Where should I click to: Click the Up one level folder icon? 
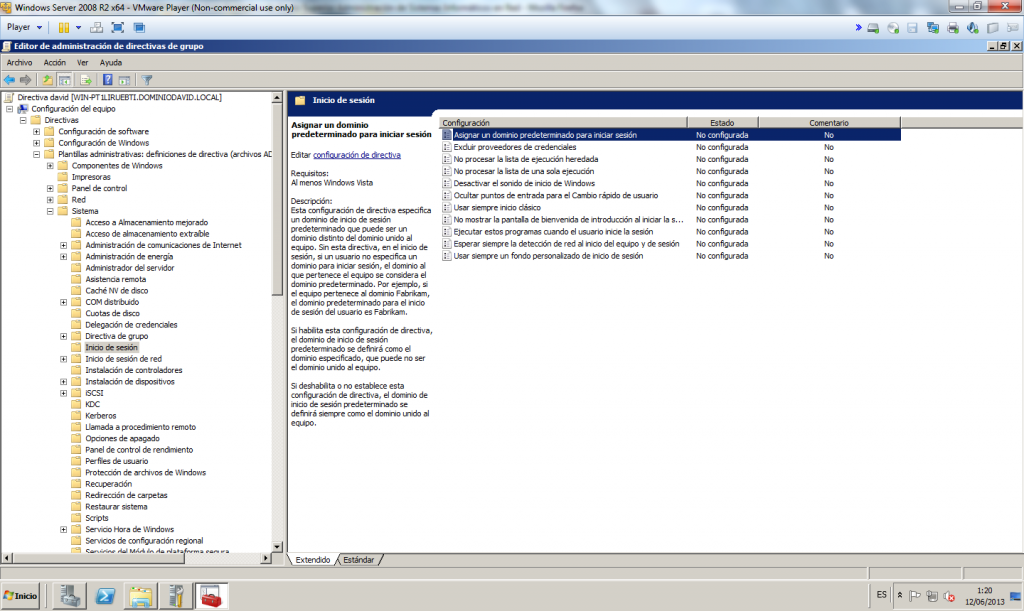[47, 79]
